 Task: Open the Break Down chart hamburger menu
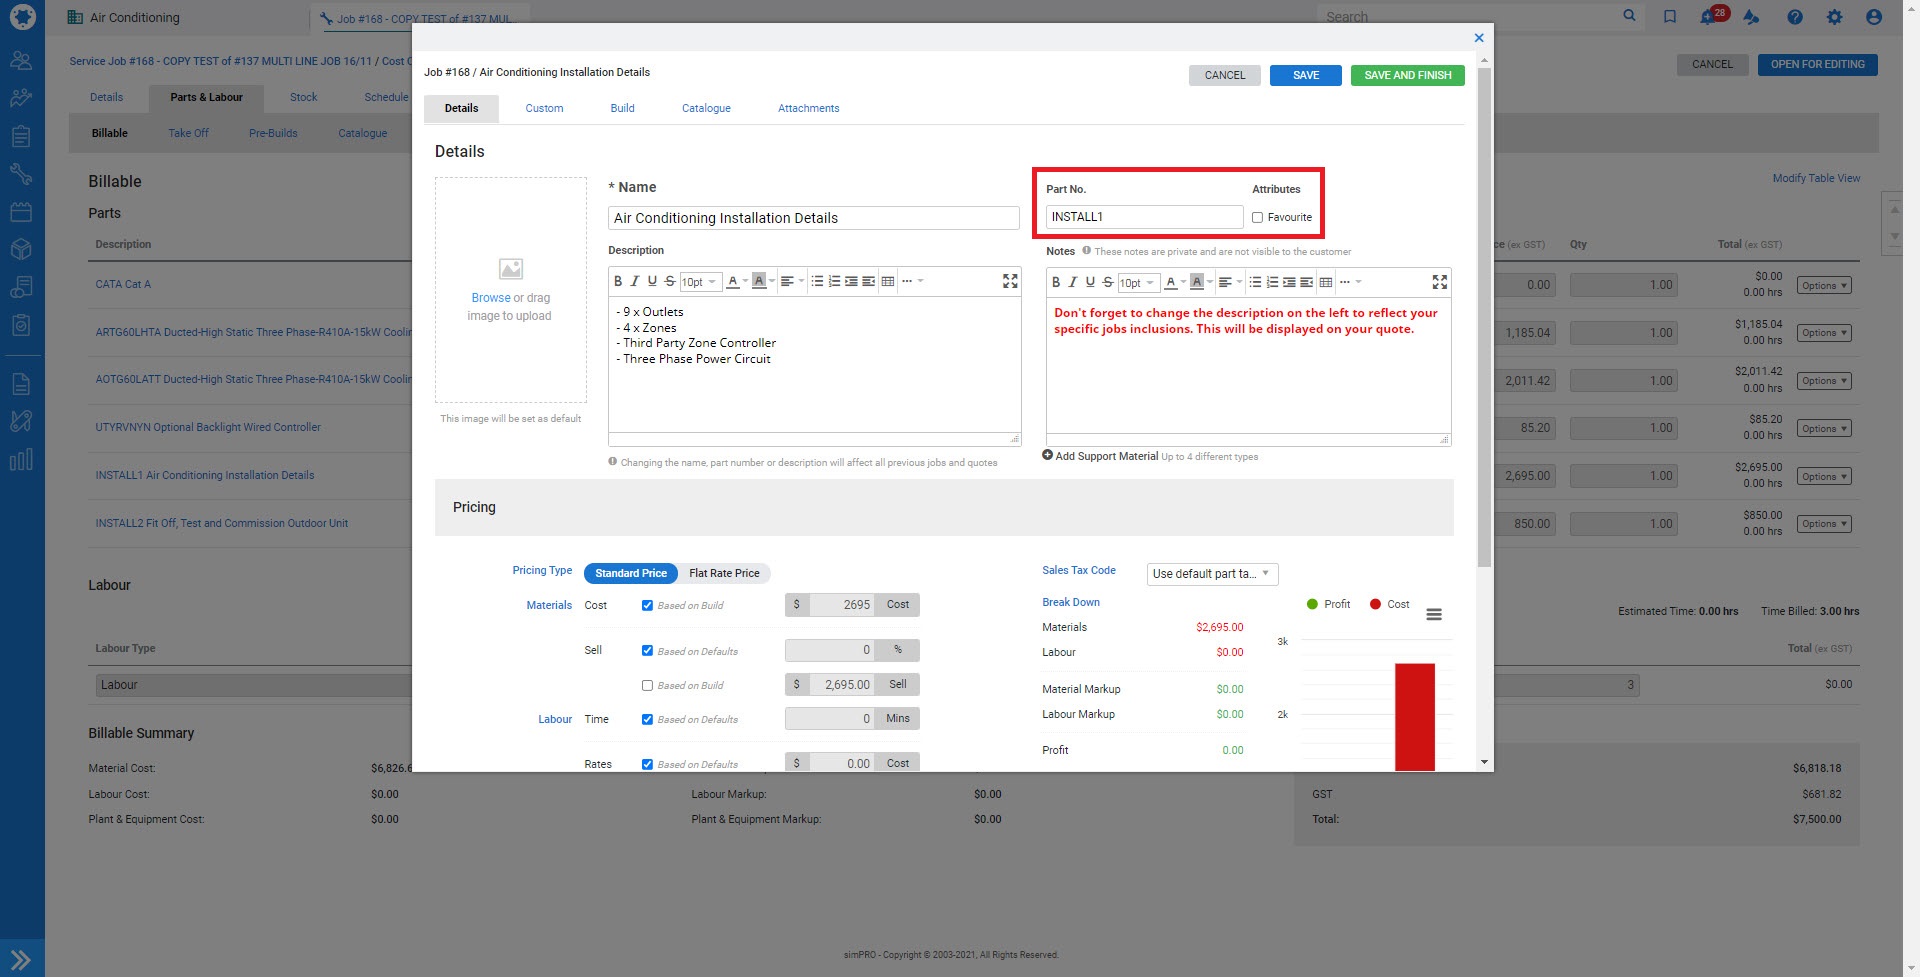pyautogui.click(x=1433, y=614)
